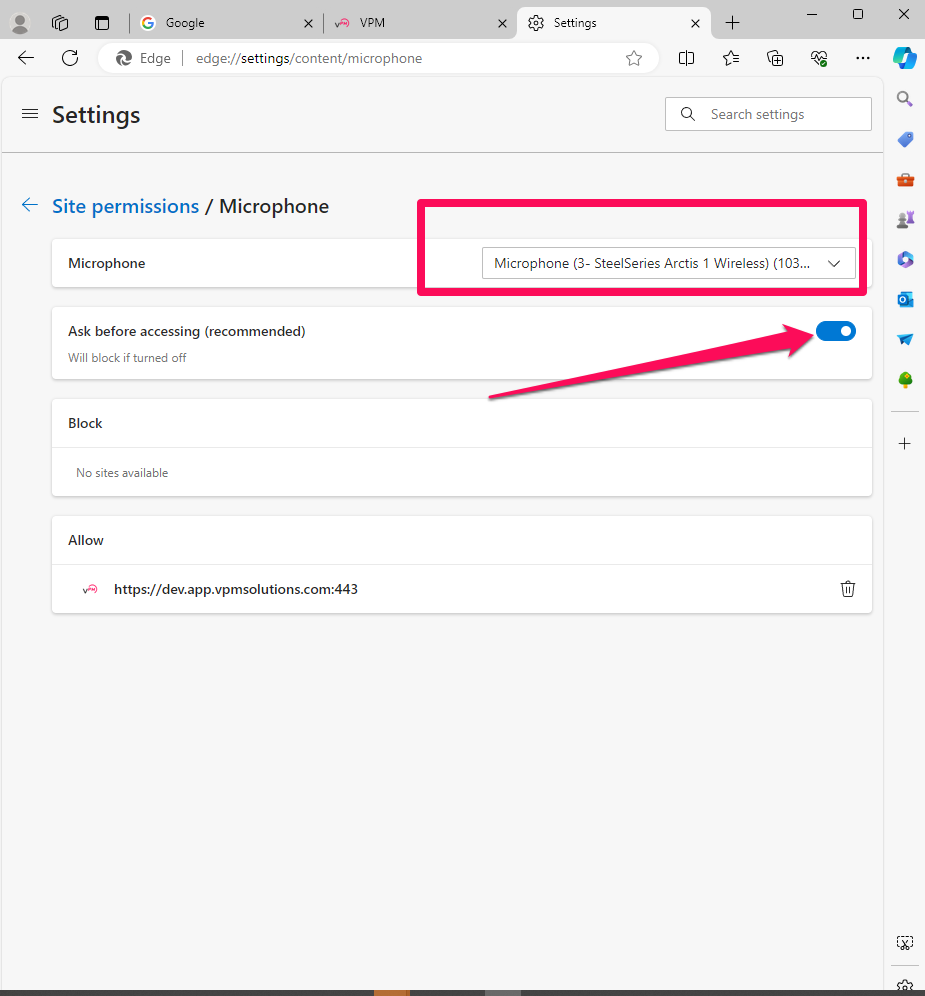Open Microsoft 365 from the sidebar
Viewport: 925px width, 996px height.
905,259
